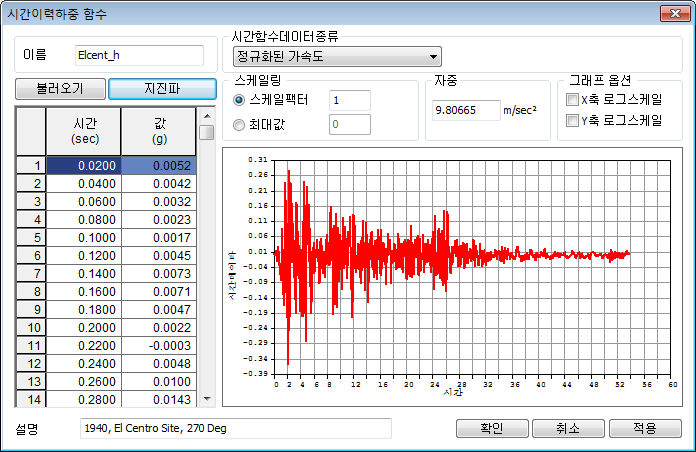The height and width of the screenshot is (452, 696).
Task: Select row header 1 in table
Action: pyautogui.click(x=31, y=166)
